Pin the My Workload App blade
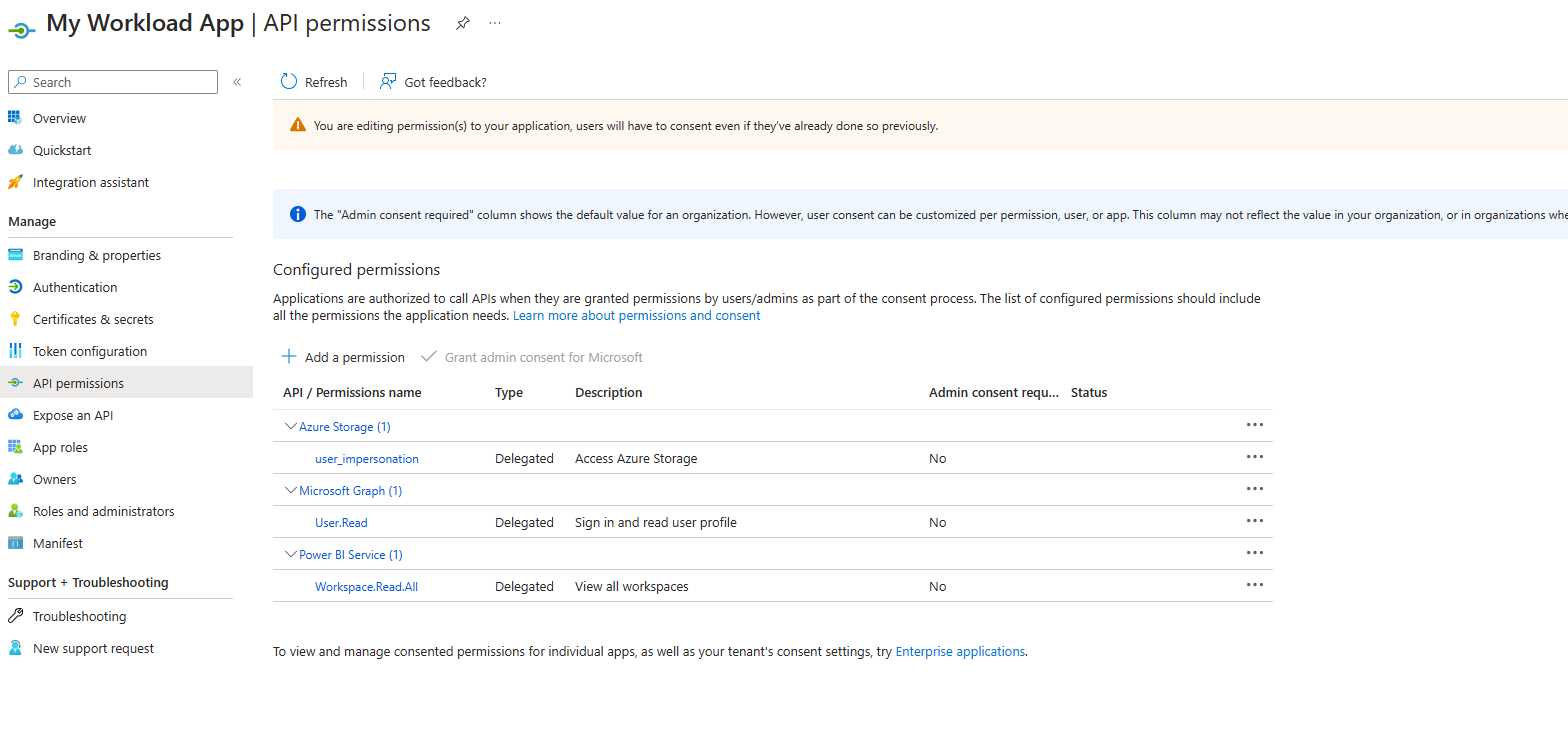 (462, 23)
